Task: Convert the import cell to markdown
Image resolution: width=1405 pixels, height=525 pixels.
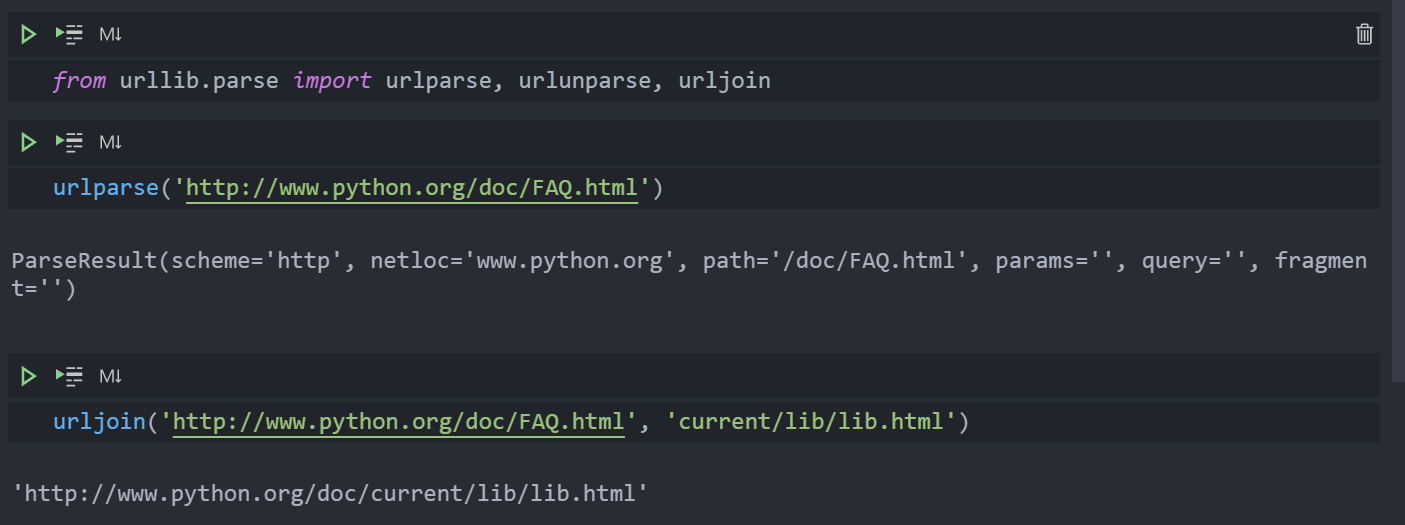Action: pyautogui.click(x=110, y=35)
